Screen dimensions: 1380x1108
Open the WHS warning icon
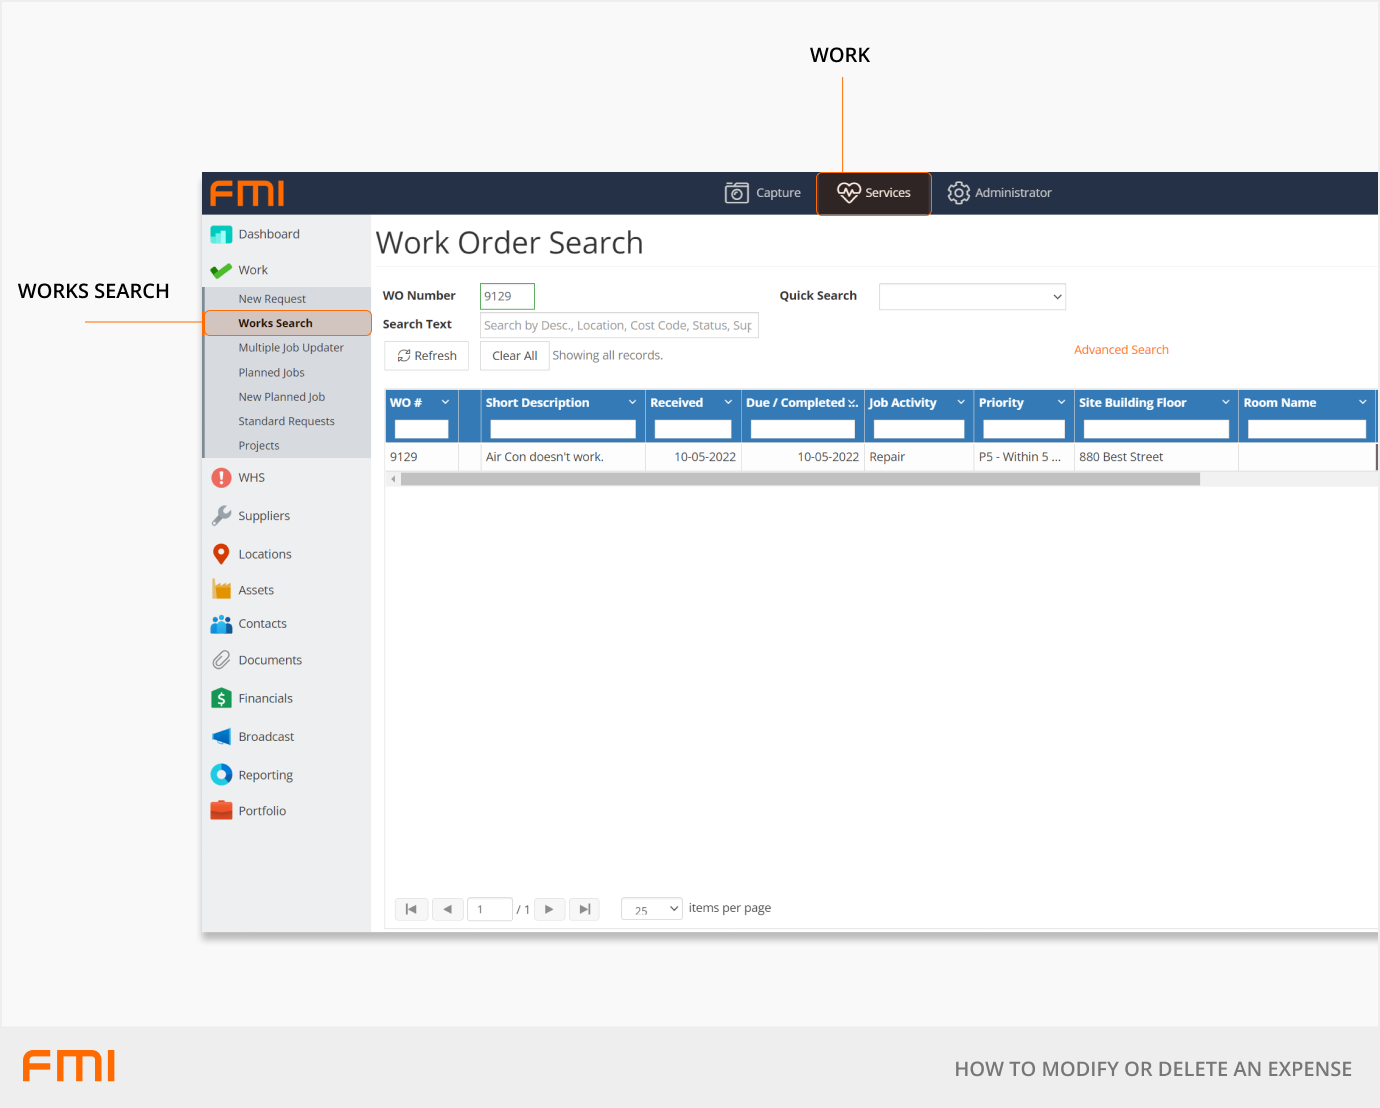point(221,478)
